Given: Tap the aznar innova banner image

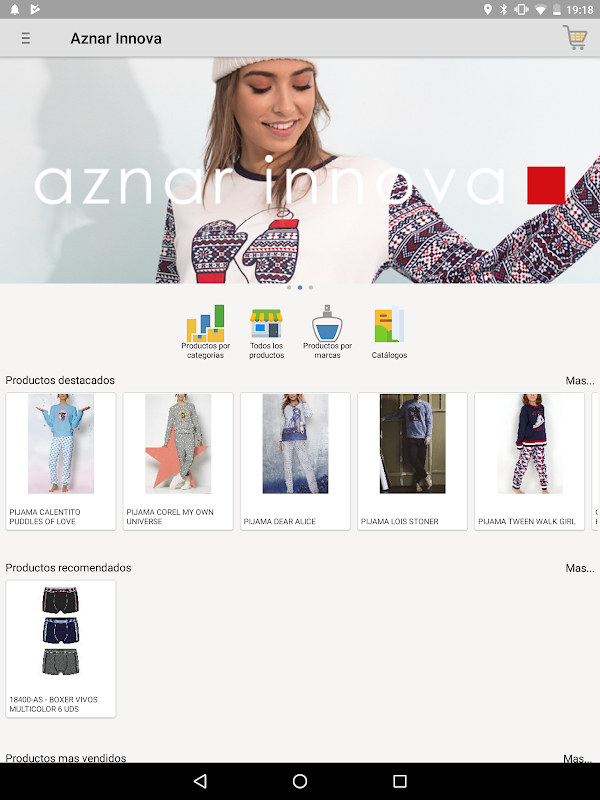Looking at the screenshot, I should click(x=300, y=170).
